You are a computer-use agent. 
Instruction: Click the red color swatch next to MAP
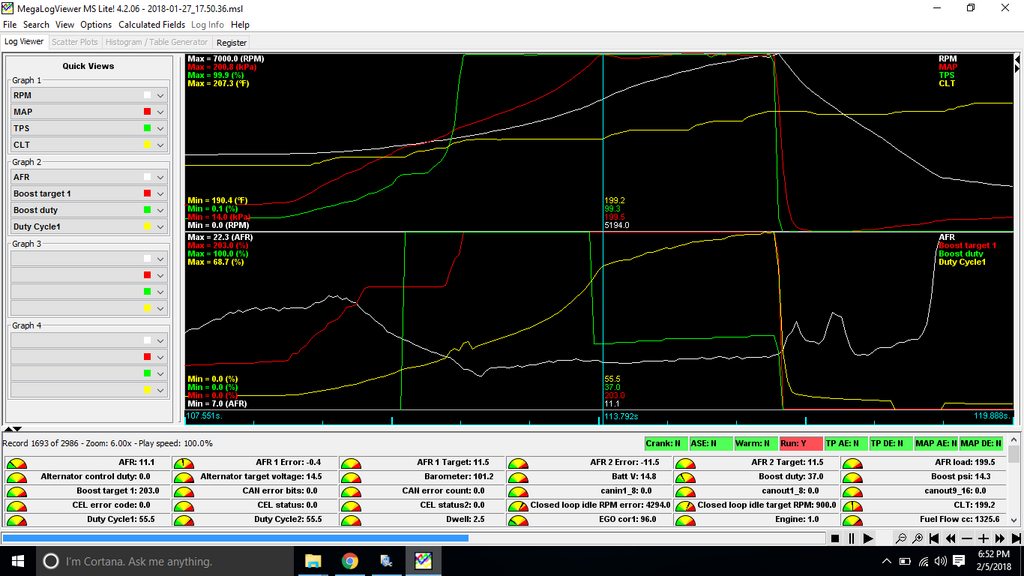point(147,112)
